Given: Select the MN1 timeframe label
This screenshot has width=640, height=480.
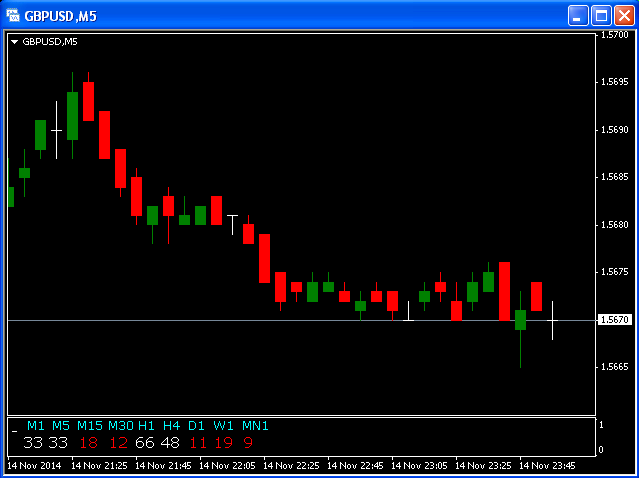Looking at the screenshot, I should pos(255,426).
